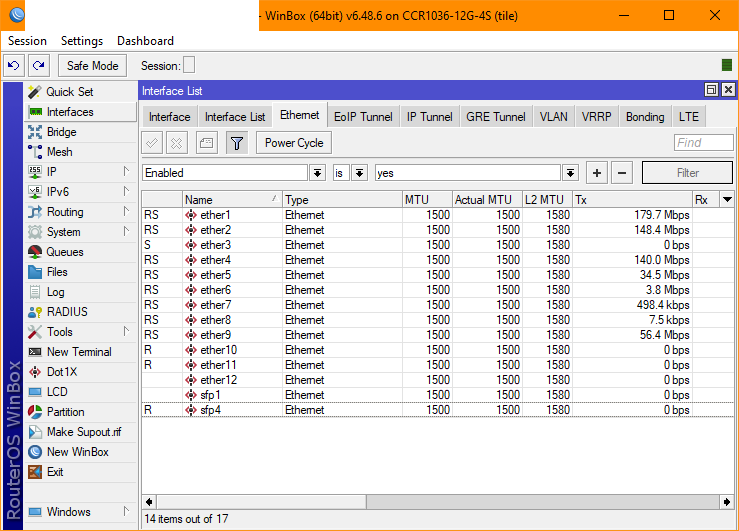Select the sfp1 row
The width and height of the screenshot is (739, 531).
[437, 395]
